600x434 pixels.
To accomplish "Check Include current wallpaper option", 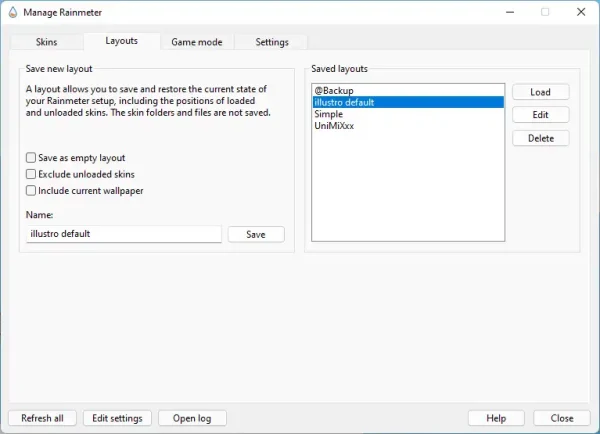I will (x=31, y=191).
